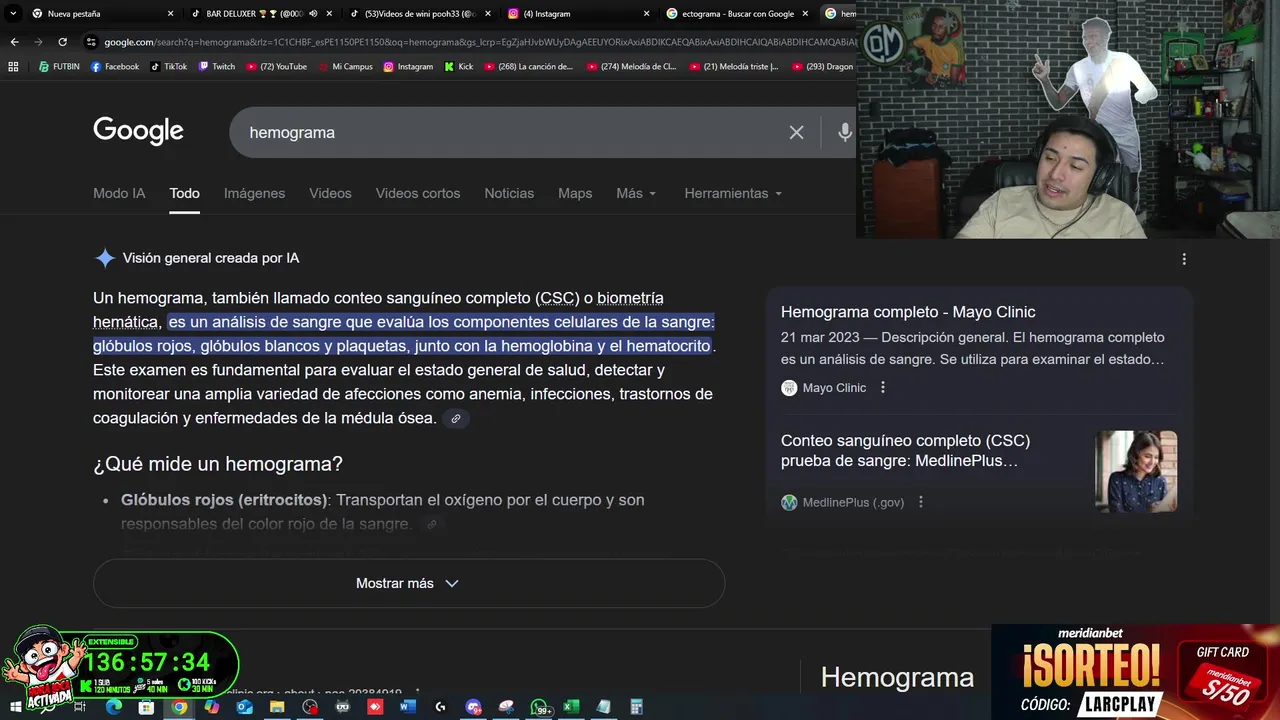Switch to the BAR DELUXER TikTok tab
Viewport: 1280px width, 720px height.
260,14
